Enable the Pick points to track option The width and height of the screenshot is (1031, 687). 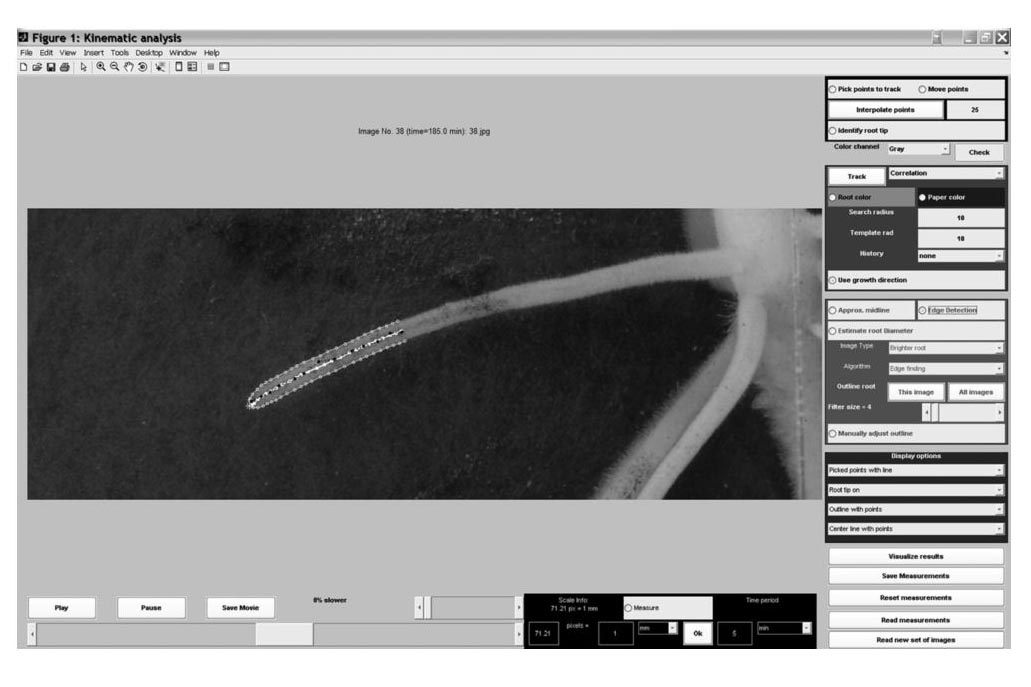click(833, 89)
